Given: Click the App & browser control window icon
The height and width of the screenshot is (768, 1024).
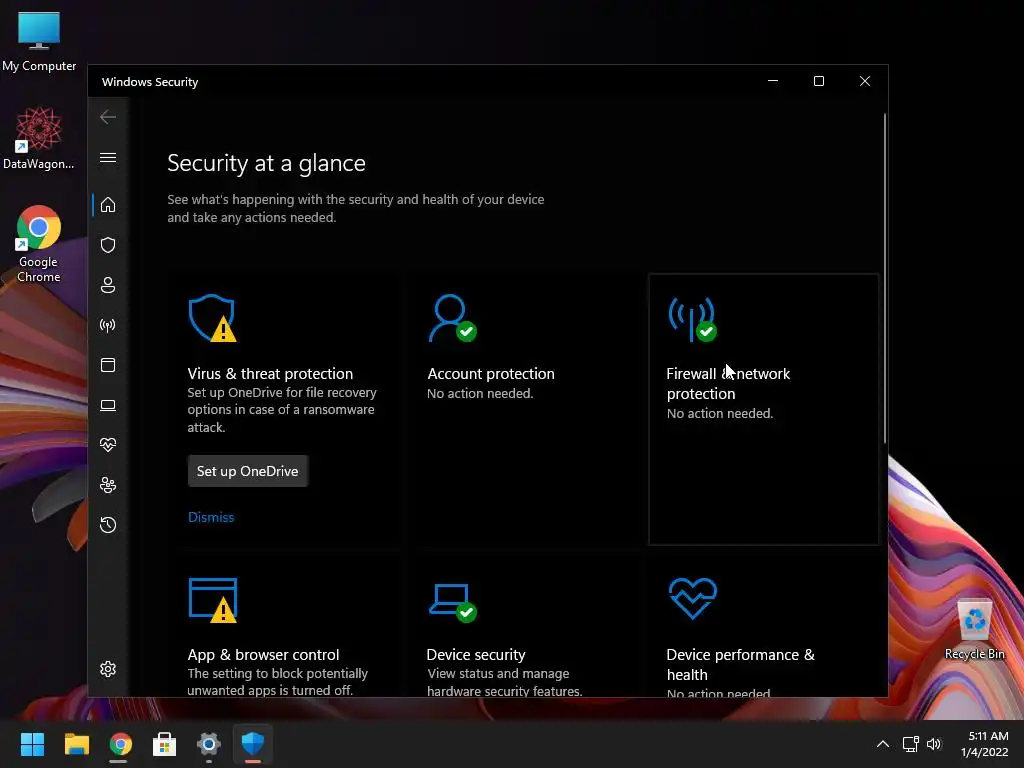Looking at the screenshot, I should coord(212,600).
